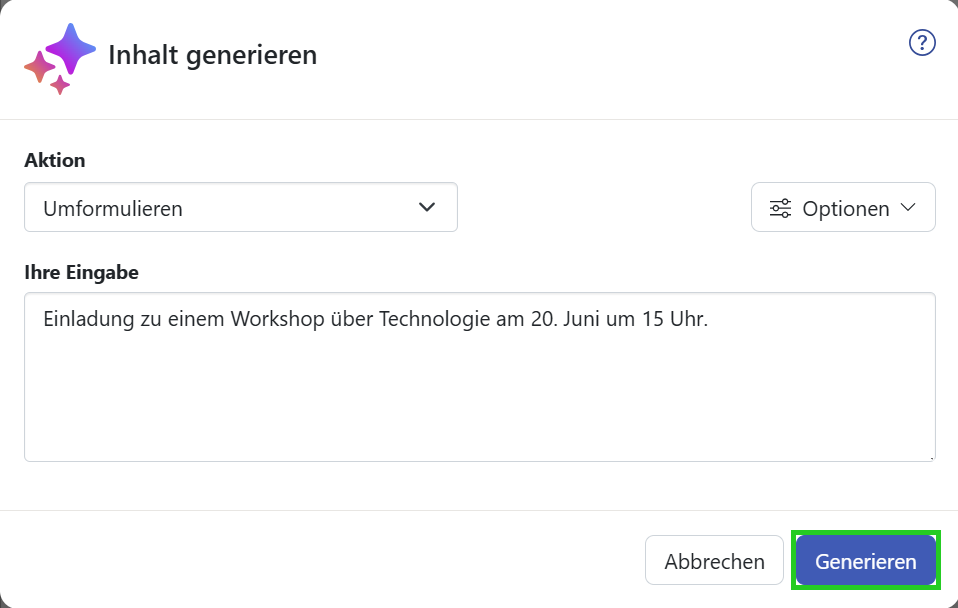Click the Aktion field label
This screenshot has width=958, height=608.
coord(55,160)
